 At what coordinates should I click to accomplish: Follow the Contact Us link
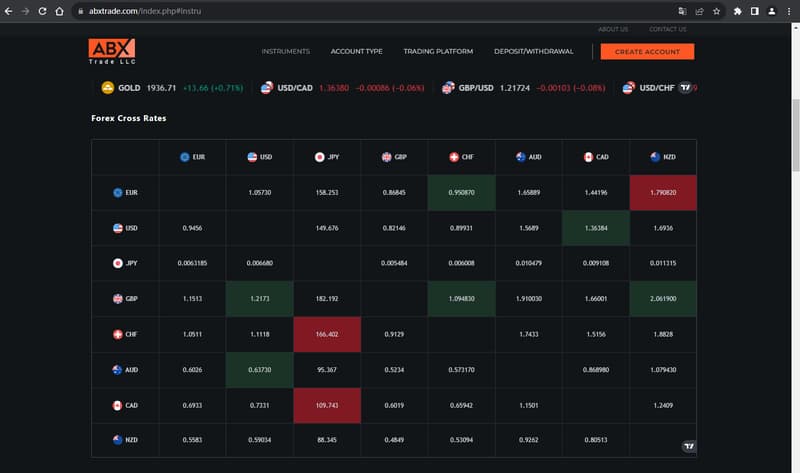(x=667, y=29)
